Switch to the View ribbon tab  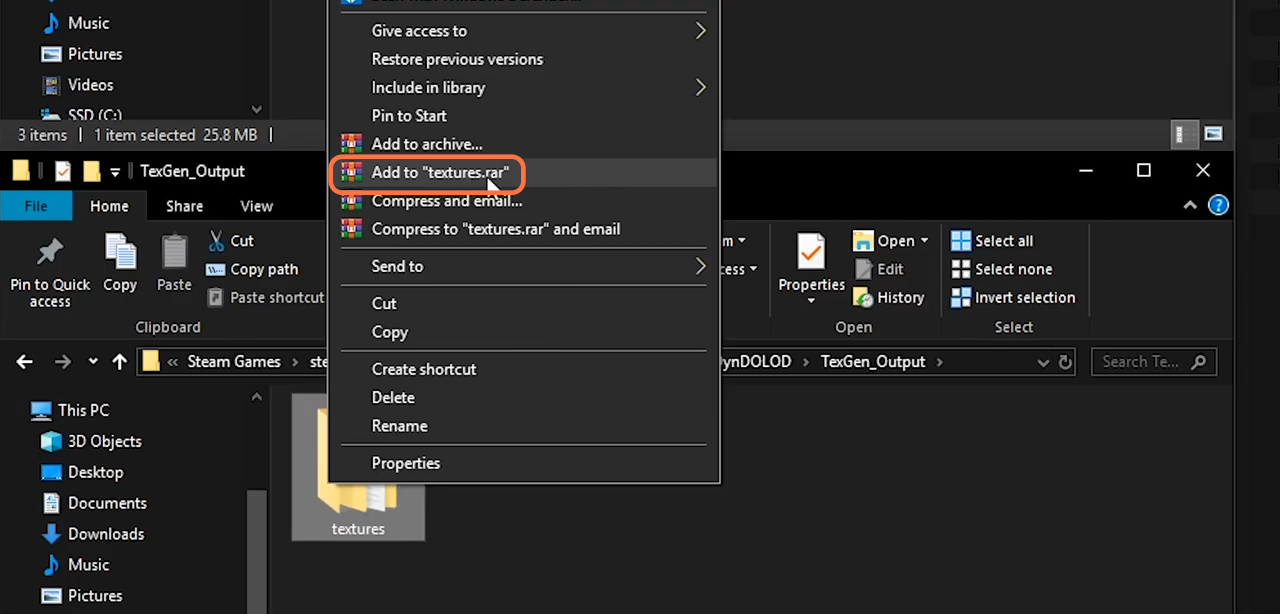coord(256,206)
